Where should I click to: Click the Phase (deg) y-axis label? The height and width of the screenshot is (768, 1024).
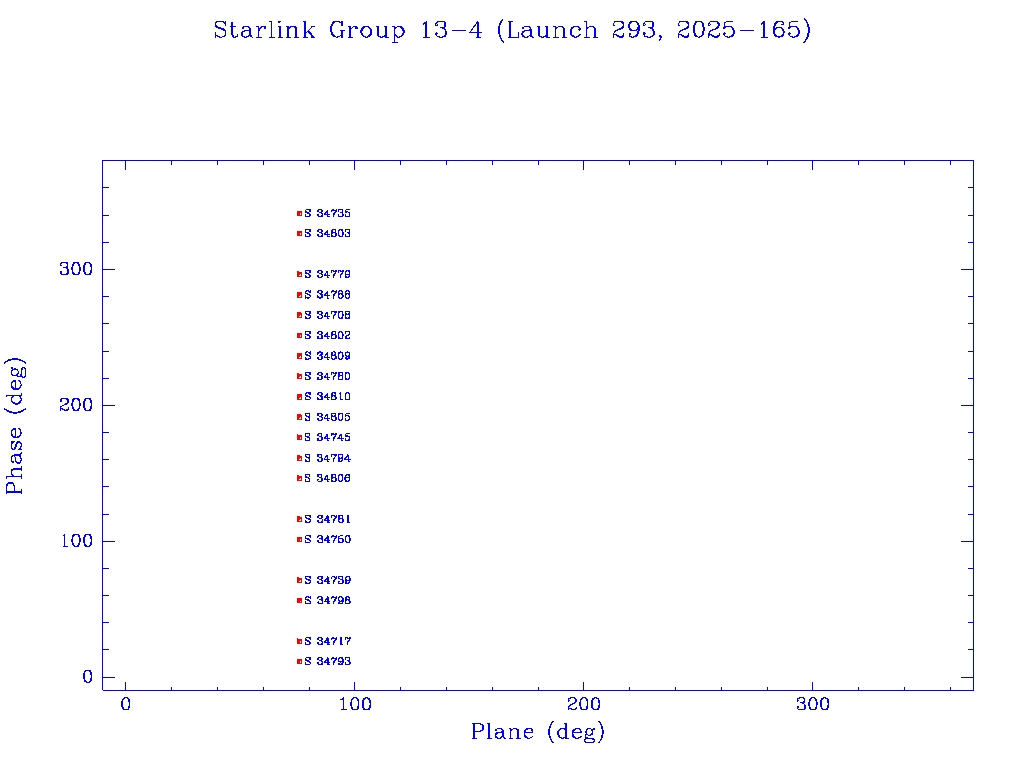pyautogui.click(x=15, y=425)
